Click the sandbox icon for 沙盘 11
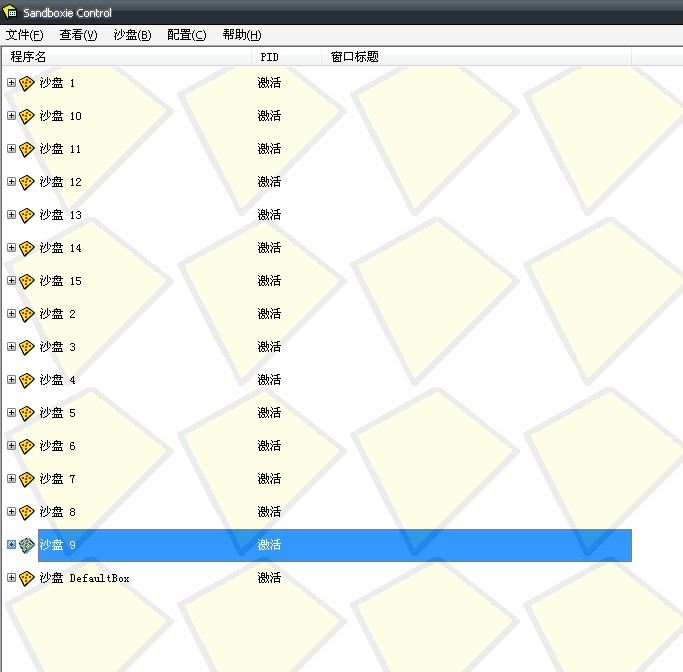This screenshot has width=683, height=672. pyautogui.click(x=27, y=149)
